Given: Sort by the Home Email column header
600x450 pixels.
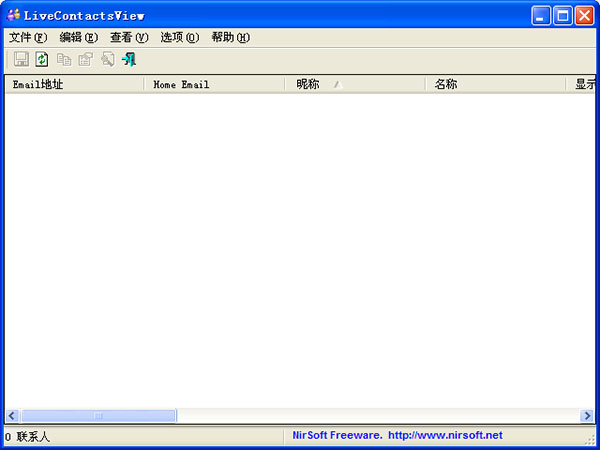Looking at the screenshot, I should (x=214, y=84).
